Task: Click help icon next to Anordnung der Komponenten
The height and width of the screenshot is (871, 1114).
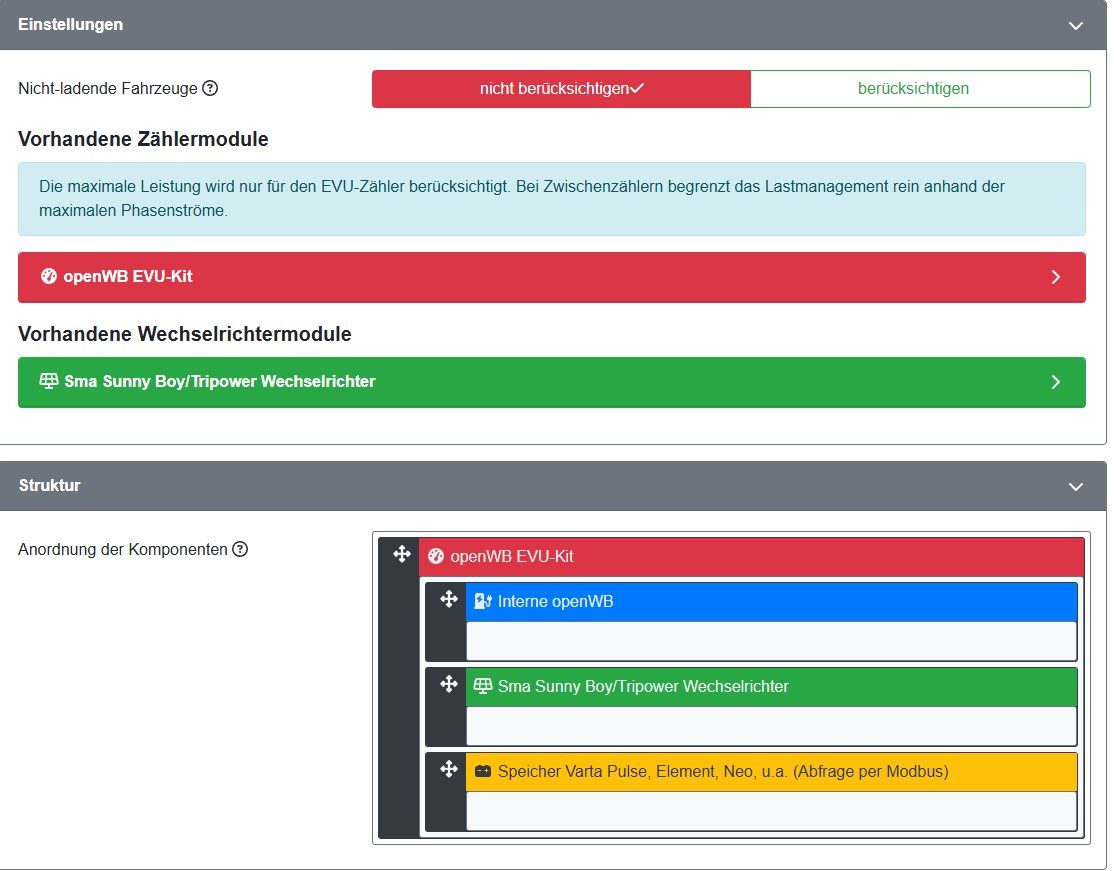Action: [240, 549]
